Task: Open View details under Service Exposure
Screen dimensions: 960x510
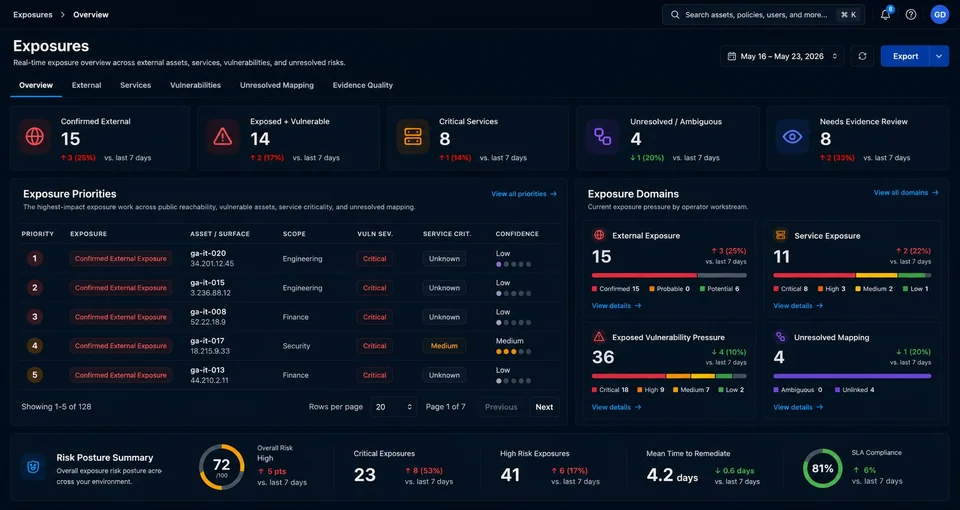Action: [x=798, y=306]
